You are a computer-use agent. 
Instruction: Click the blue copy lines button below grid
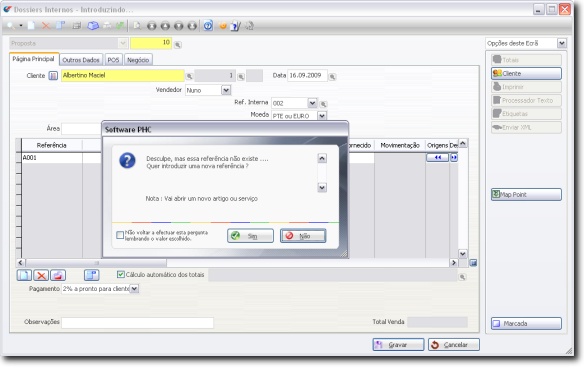tap(91, 275)
